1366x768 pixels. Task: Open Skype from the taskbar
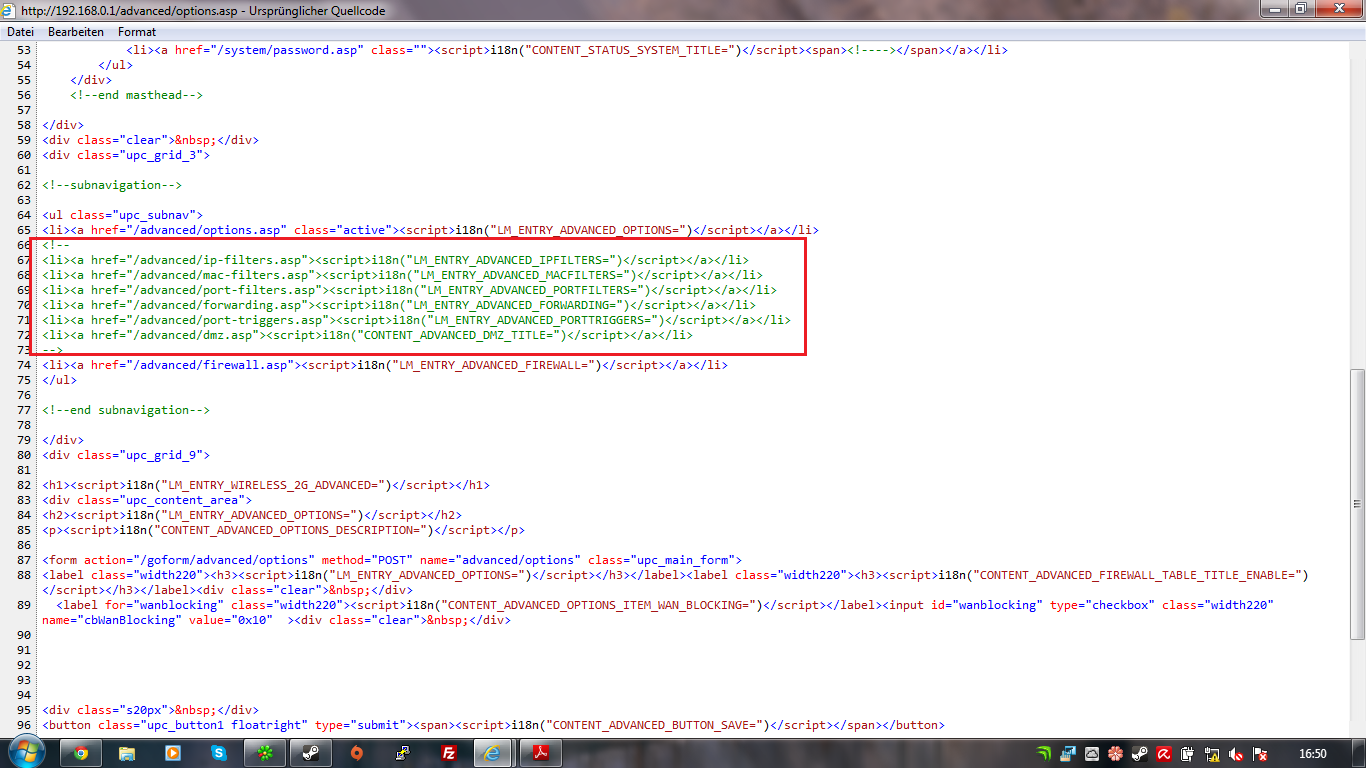218,753
